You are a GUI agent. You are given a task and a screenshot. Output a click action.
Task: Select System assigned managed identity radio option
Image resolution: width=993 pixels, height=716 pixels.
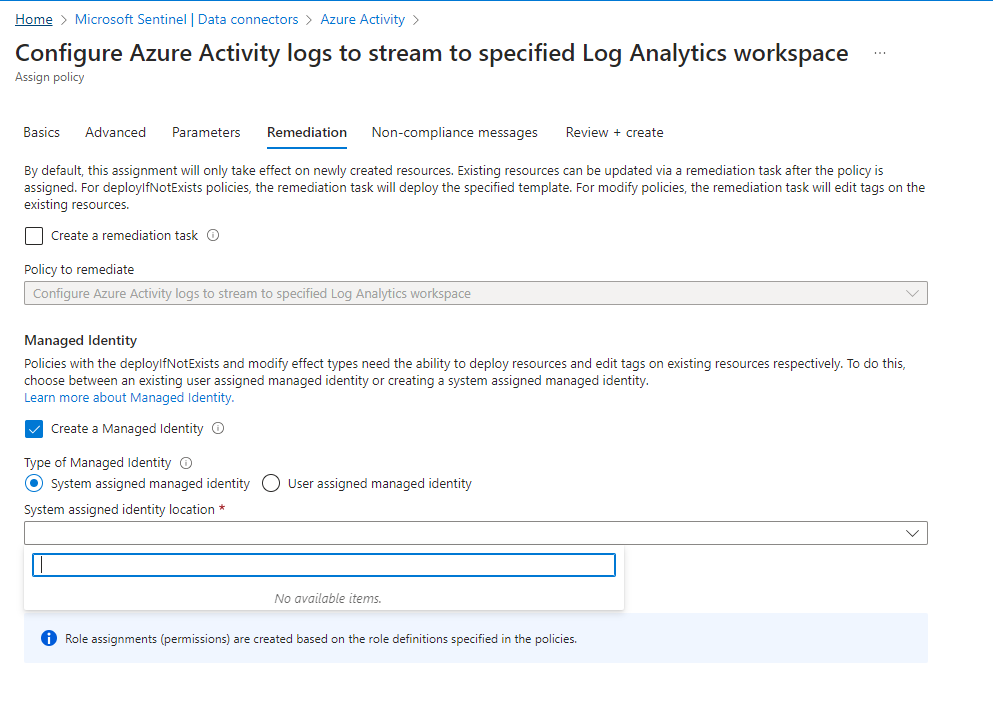[x=32, y=483]
